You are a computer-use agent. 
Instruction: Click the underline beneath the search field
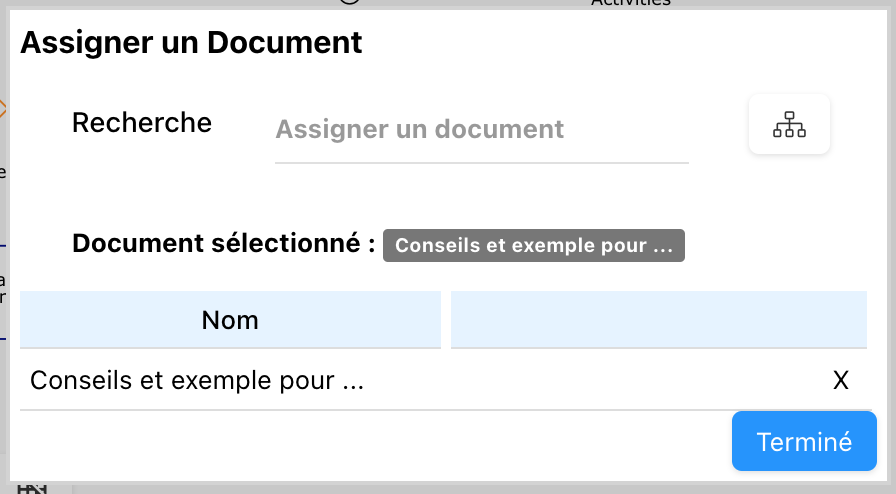tap(481, 161)
